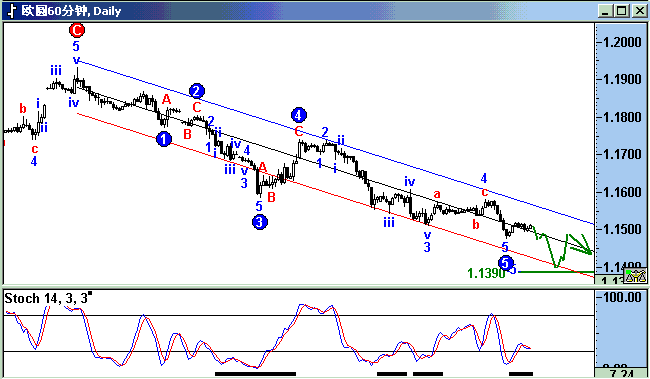Click the 1.2000 price axis label

[x=621, y=42]
